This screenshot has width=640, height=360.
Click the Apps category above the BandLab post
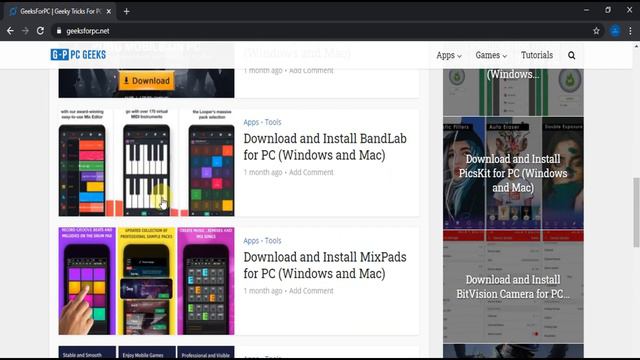(x=251, y=122)
